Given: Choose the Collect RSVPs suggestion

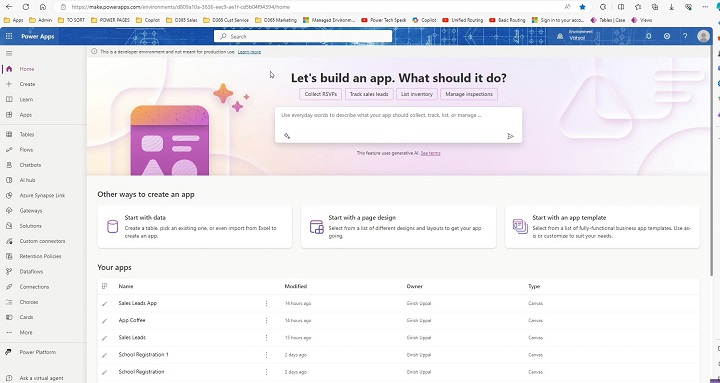Looking at the screenshot, I should coord(321,94).
